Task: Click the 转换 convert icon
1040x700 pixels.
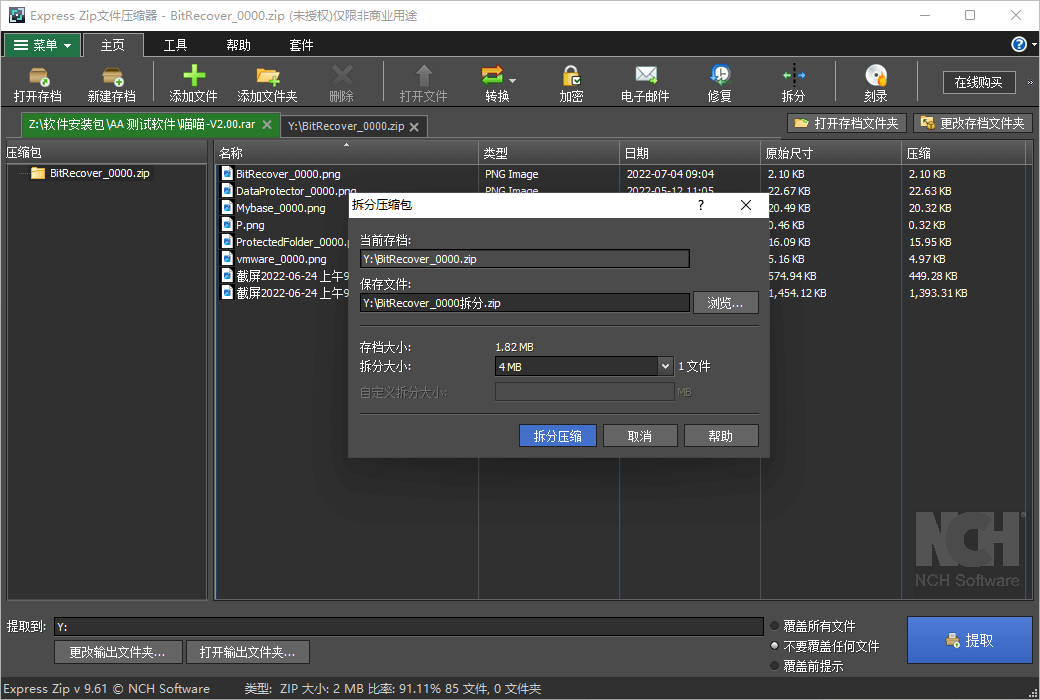Action: 492,76
